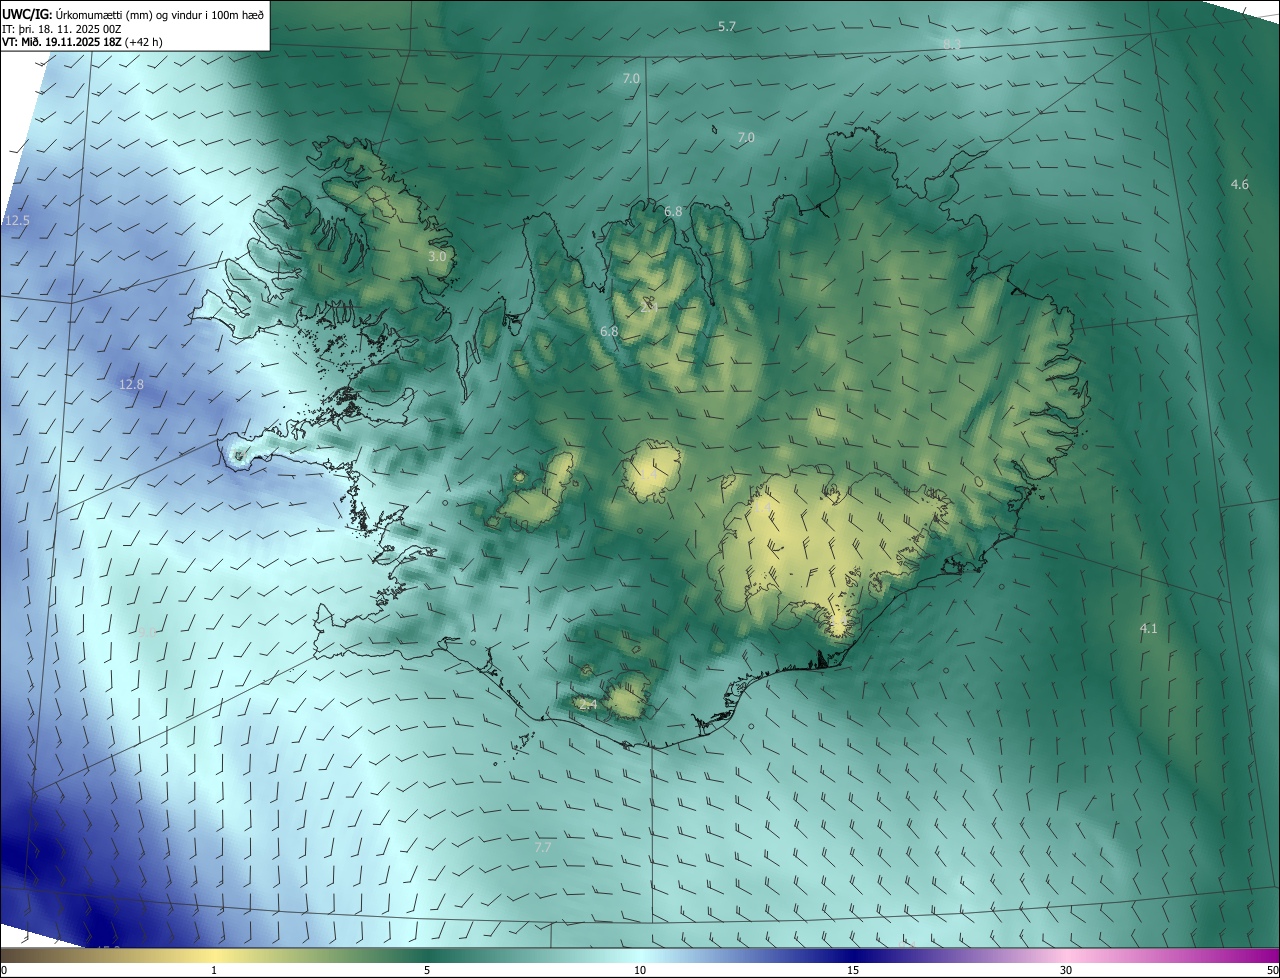The width and height of the screenshot is (1280, 978).
Task: Click the 12.8 value label on the map
Action: point(131,384)
